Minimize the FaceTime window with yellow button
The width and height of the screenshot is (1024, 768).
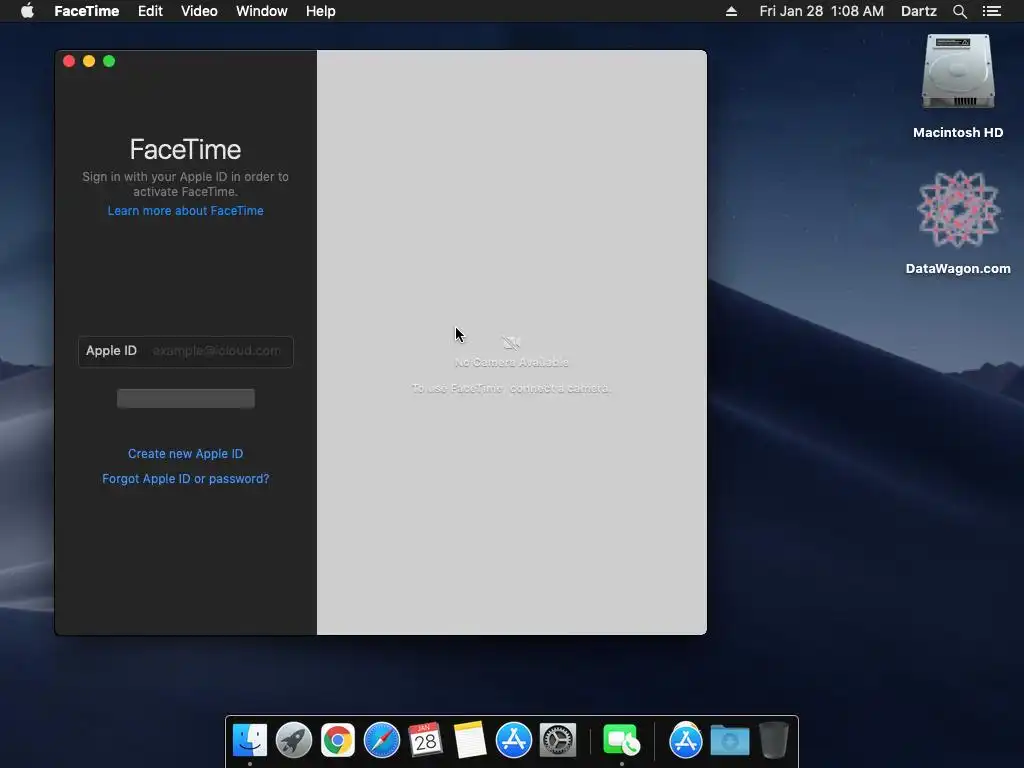[x=89, y=61]
